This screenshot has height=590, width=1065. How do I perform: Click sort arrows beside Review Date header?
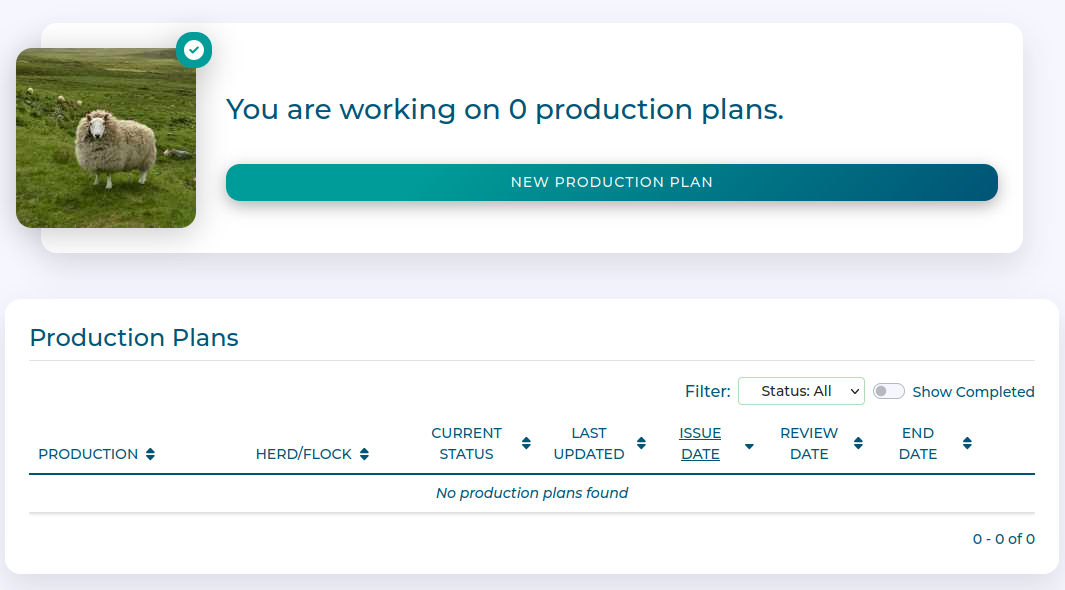[x=858, y=444]
